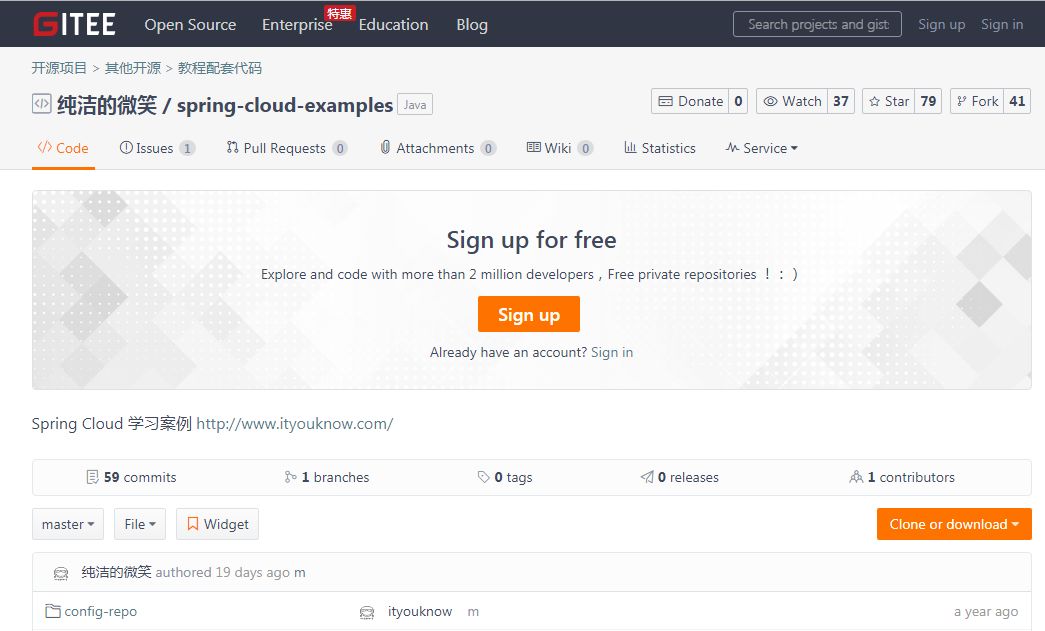Image resolution: width=1045 pixels, height=631 pixels.
Task: Open the master branch dropdown
Action: pos(68,524)
